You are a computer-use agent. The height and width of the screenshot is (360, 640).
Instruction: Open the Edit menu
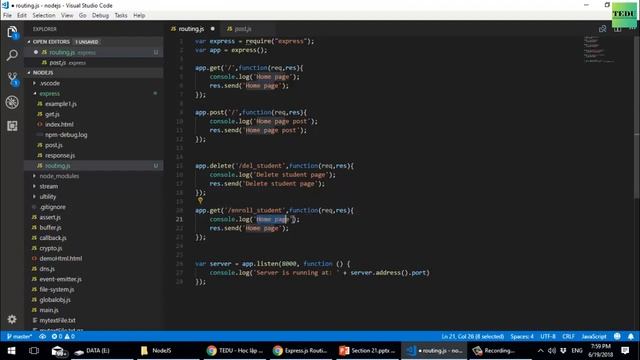coord(22,16)
